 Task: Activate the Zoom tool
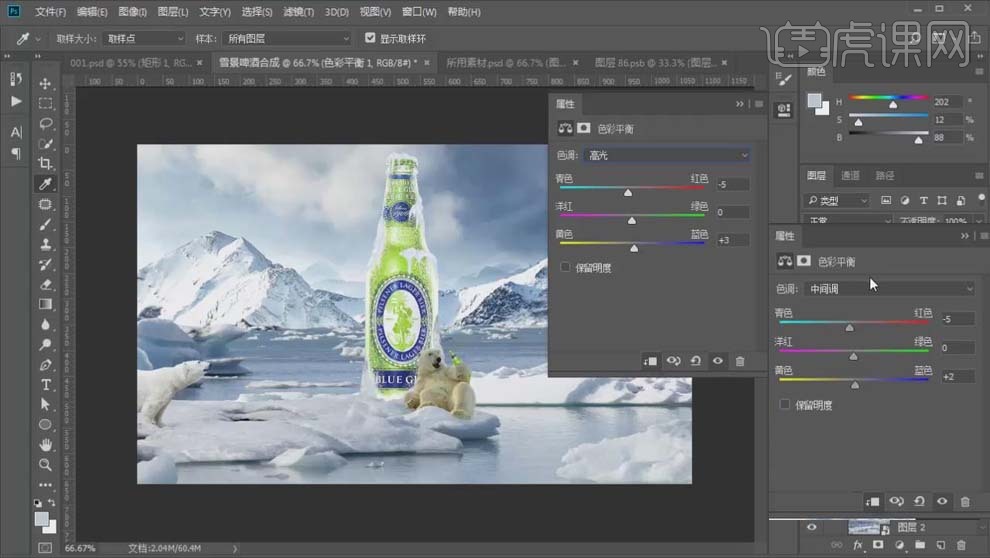pyautogui.click(x=46, y=464)
